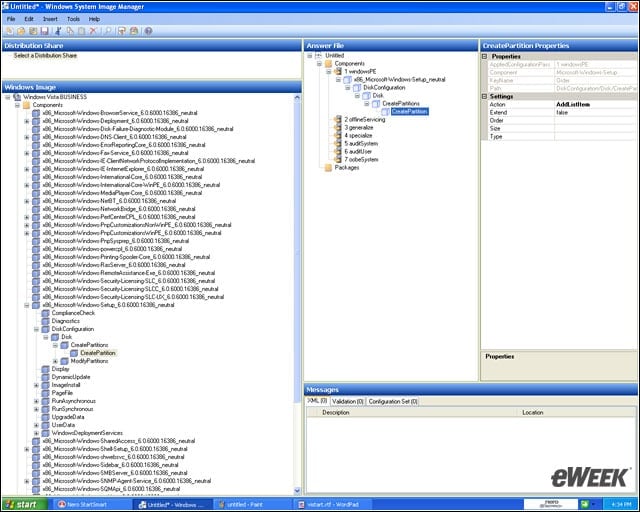This screenshot has height=512, width=640.
Task: Collapse the Settings section in properties panel
Action: tap(484, 96)
